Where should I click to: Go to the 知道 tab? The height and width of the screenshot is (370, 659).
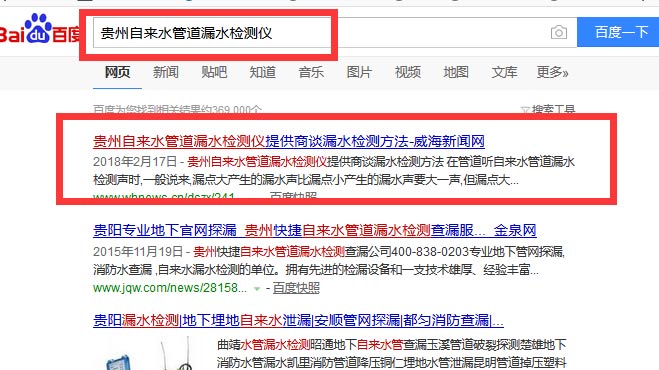tap(263, 72)
